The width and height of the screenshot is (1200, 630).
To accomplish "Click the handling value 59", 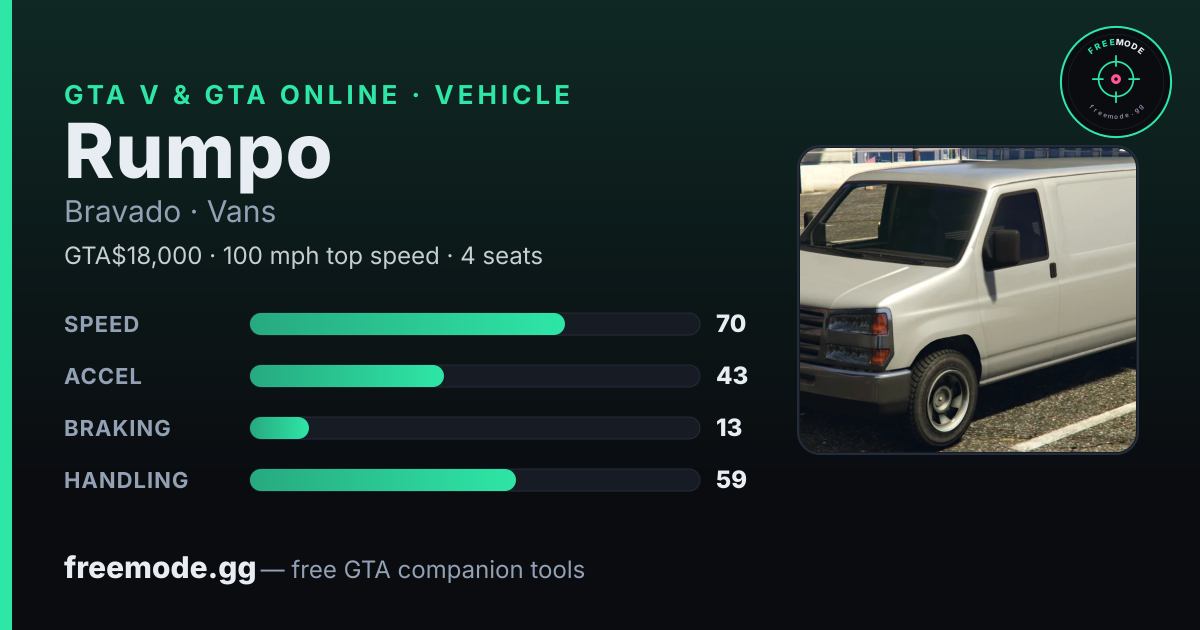I will point(732,480).
